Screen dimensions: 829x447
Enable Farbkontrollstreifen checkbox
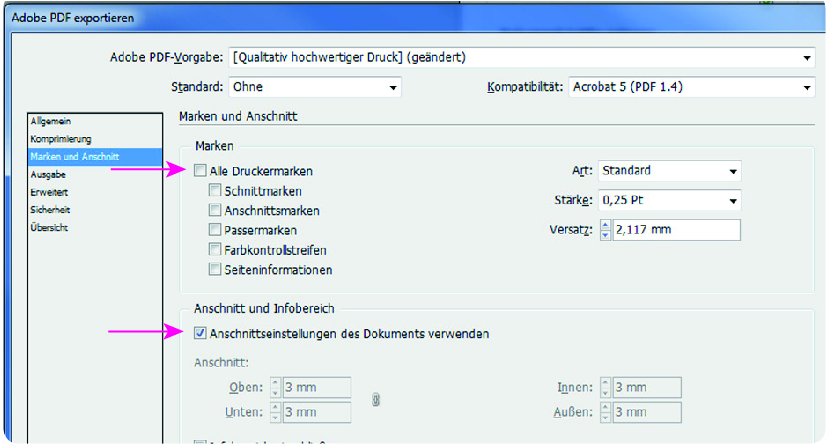215,250
